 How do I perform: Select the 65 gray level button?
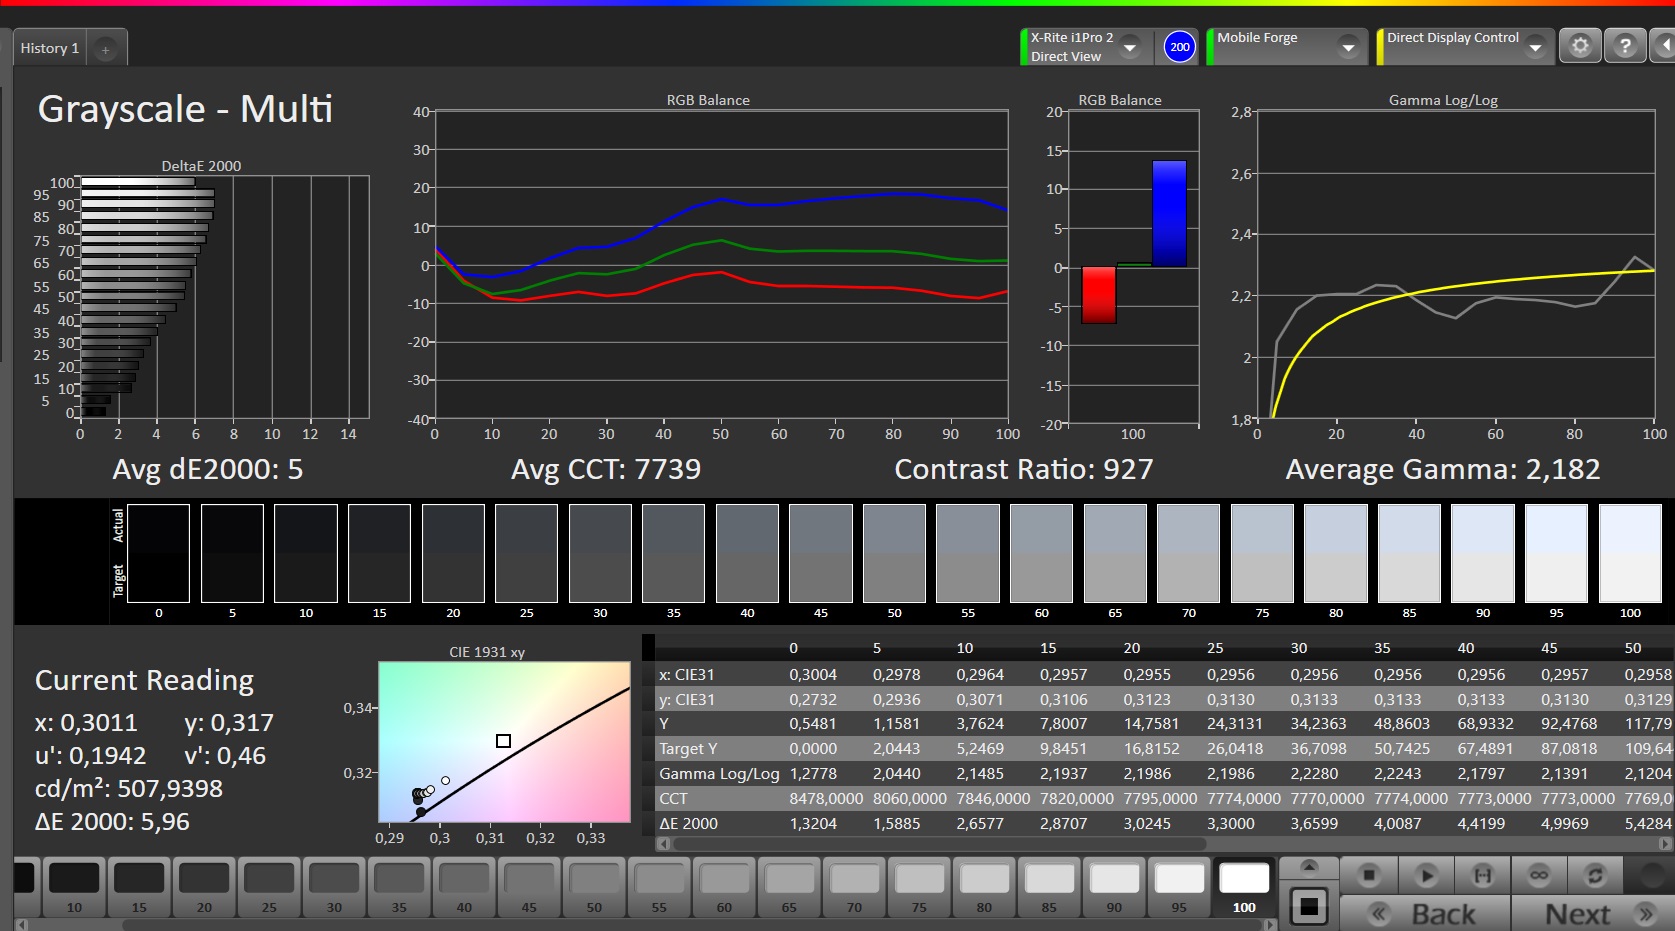click(x=789, y=887)
